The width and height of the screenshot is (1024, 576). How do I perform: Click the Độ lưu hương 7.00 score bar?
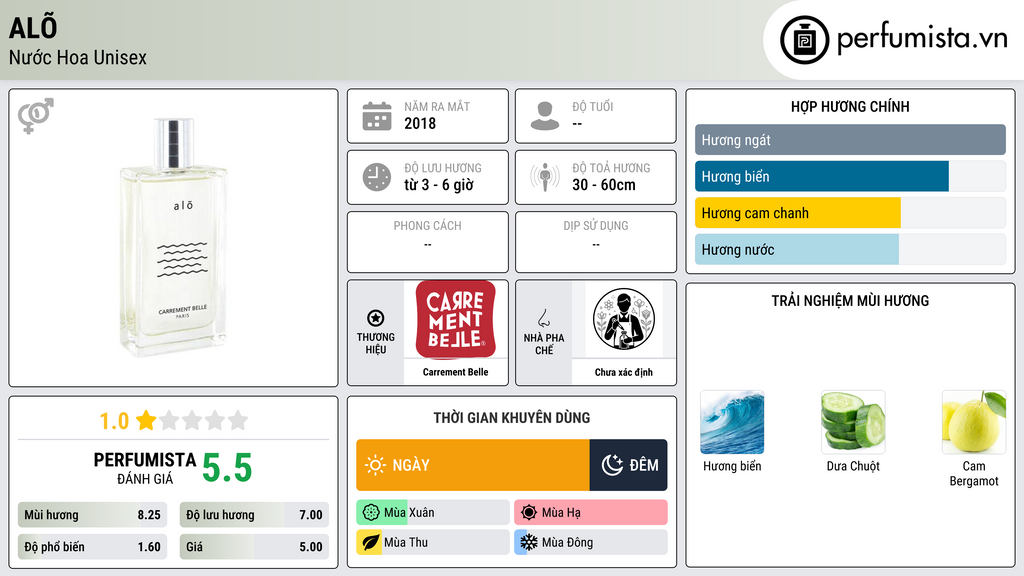point(254,515)
